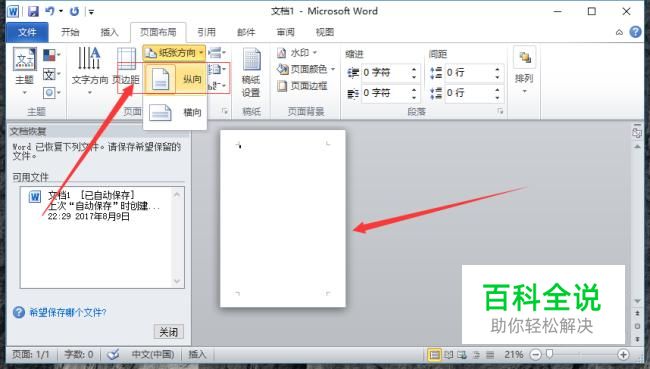Click the down arrow in the 可用文件 list
The height and width of the screenshot is (369, 650).
(177, 281)
